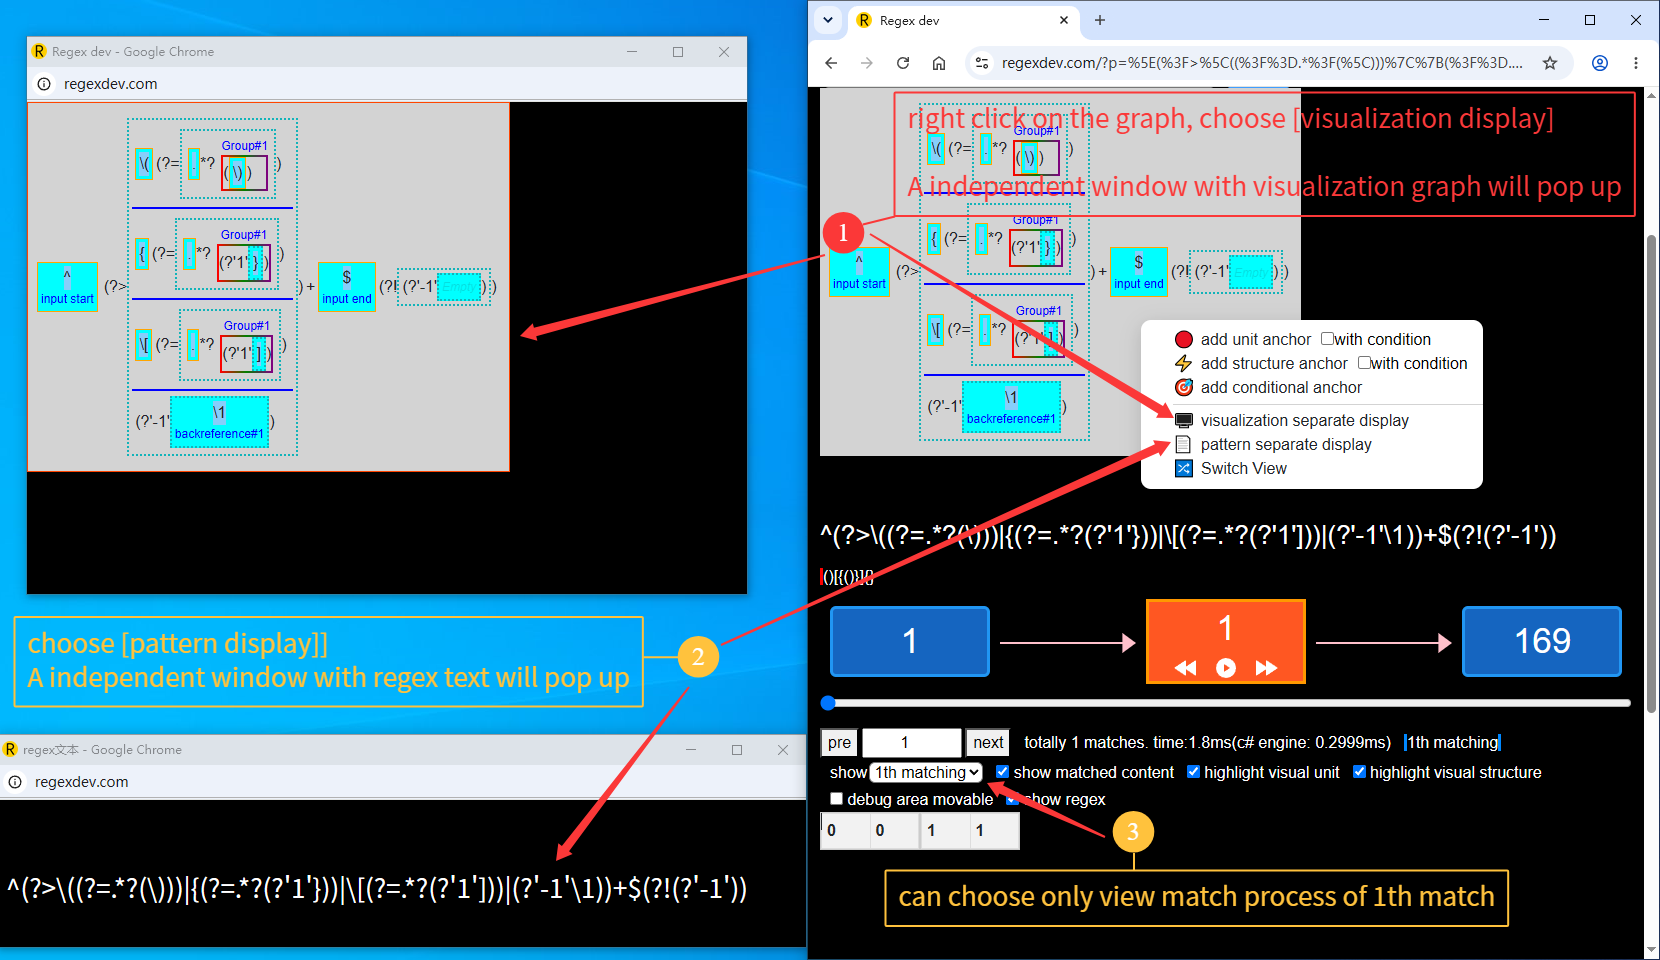
Task: Click backreference#1 node in visualization popup
Action: click(x=219, y=422)
